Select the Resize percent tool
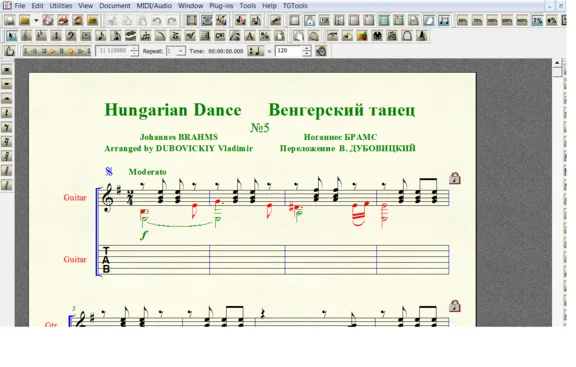This screenshot has height=367, width=576. [x=264, y=36]
